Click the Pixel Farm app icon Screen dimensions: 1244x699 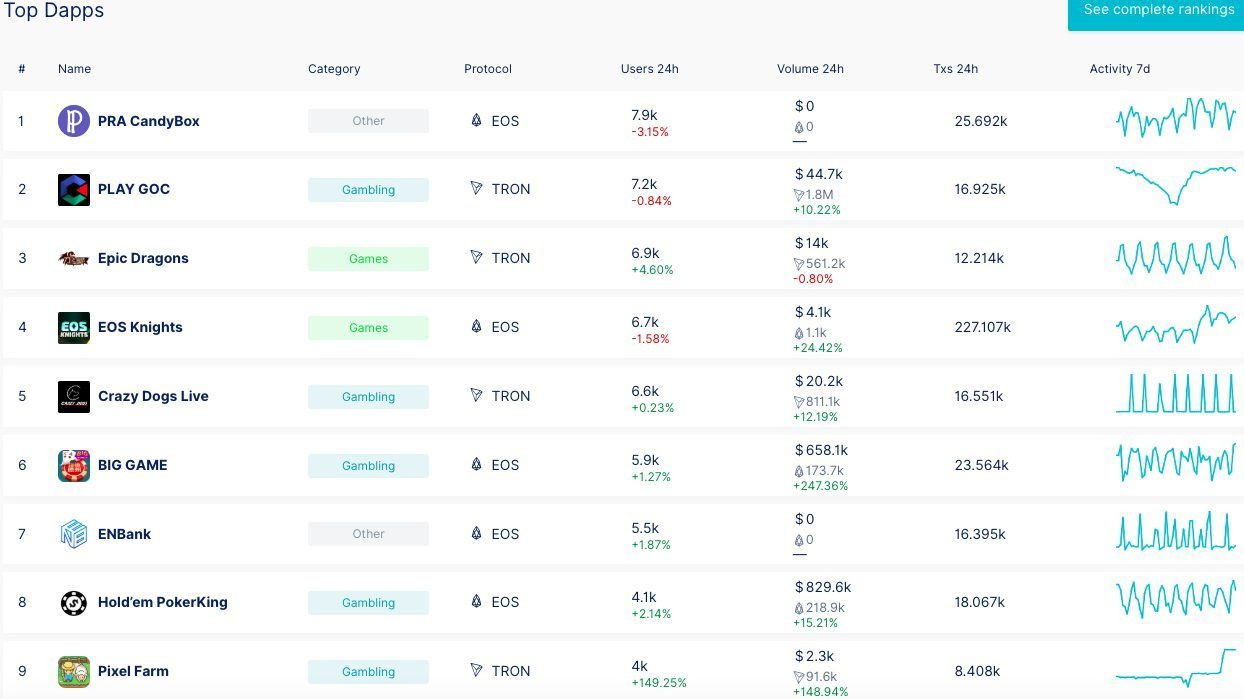pos(74,671)
